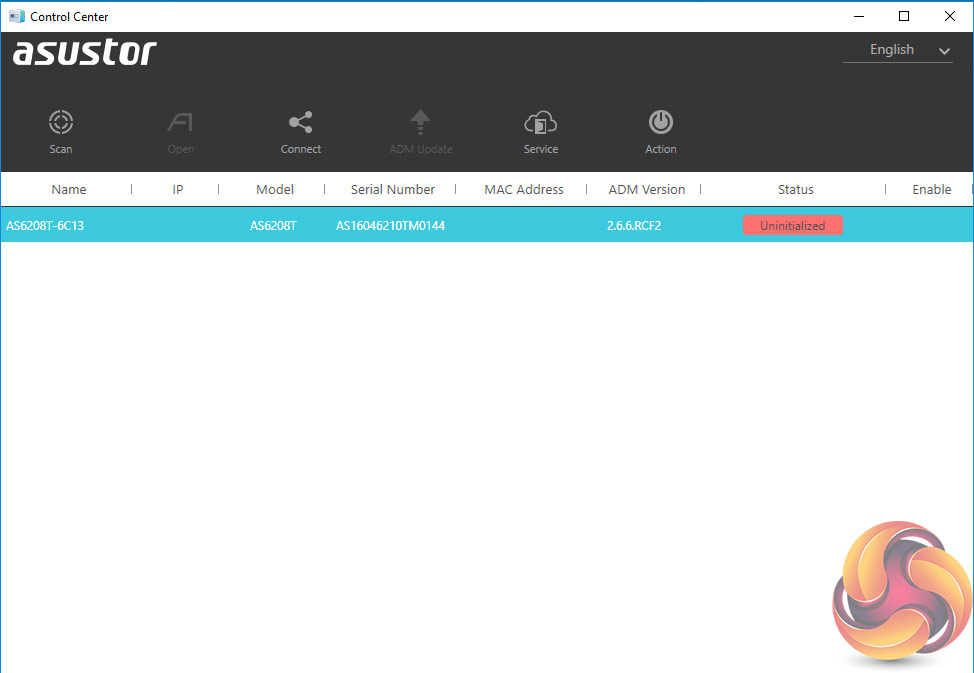Click the MAC Address column header

[x=524, y=190]
